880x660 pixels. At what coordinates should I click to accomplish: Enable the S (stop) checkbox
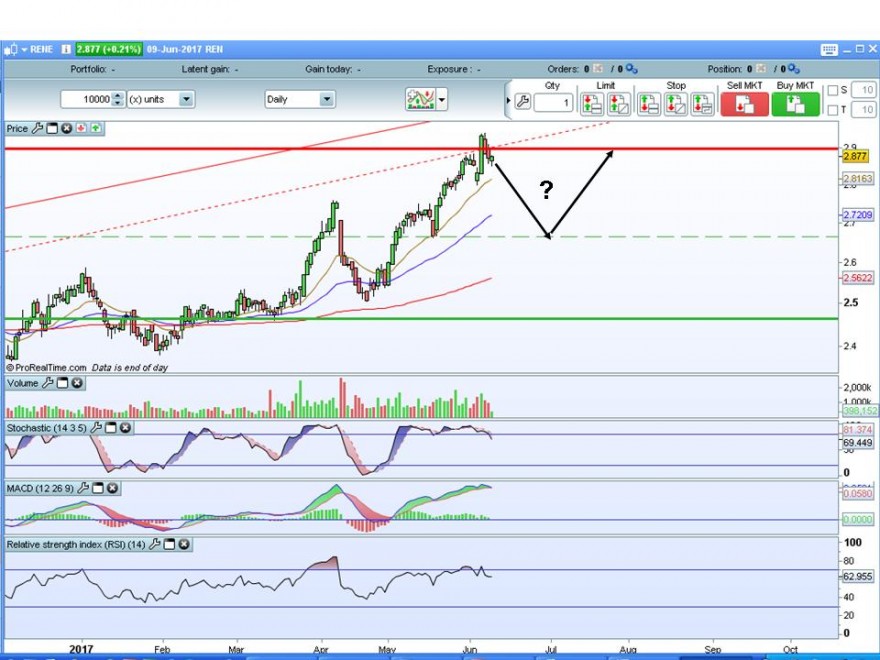pos(833,90)
